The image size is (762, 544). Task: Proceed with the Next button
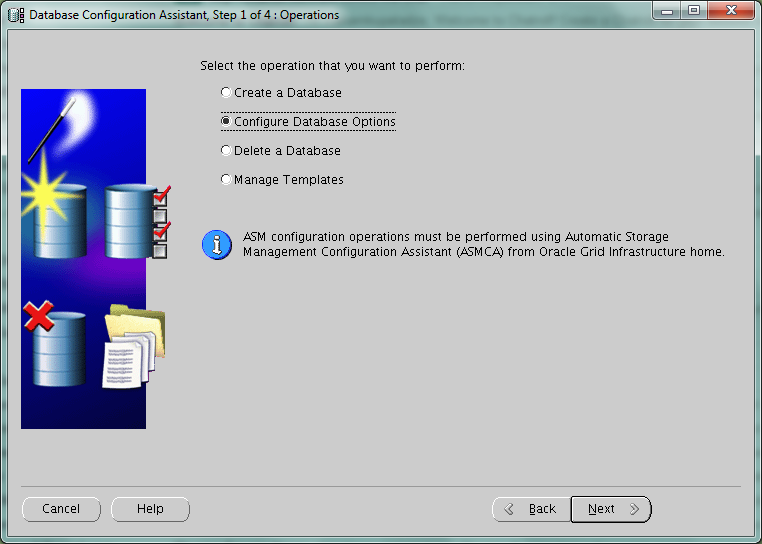(x=611, y=509)
